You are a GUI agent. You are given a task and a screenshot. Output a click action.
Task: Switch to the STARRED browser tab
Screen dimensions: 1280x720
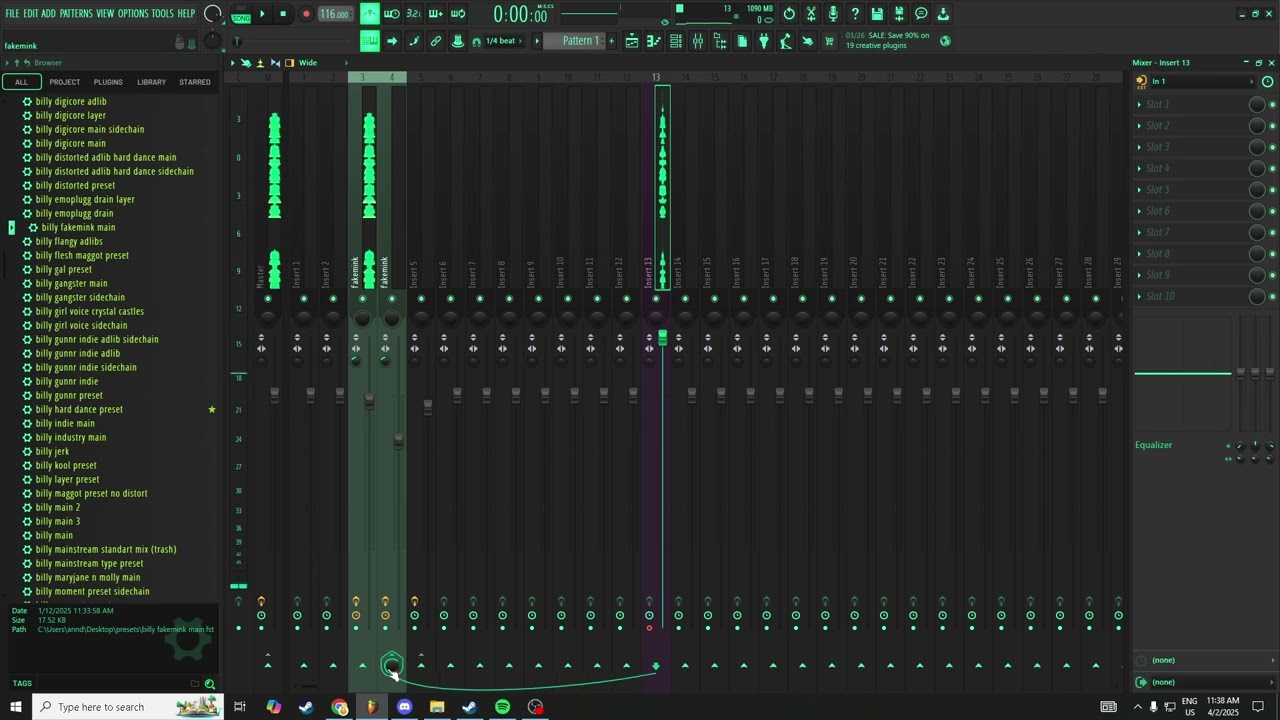coord(195,82)
